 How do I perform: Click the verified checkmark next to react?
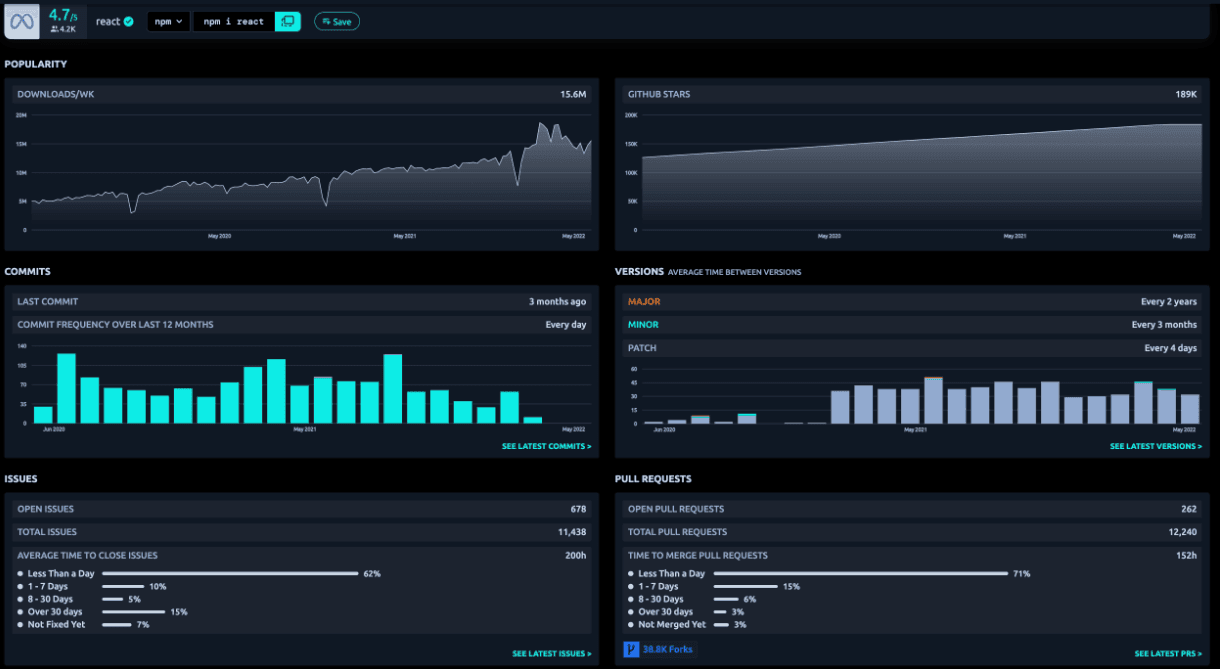(x=128, y=21)
